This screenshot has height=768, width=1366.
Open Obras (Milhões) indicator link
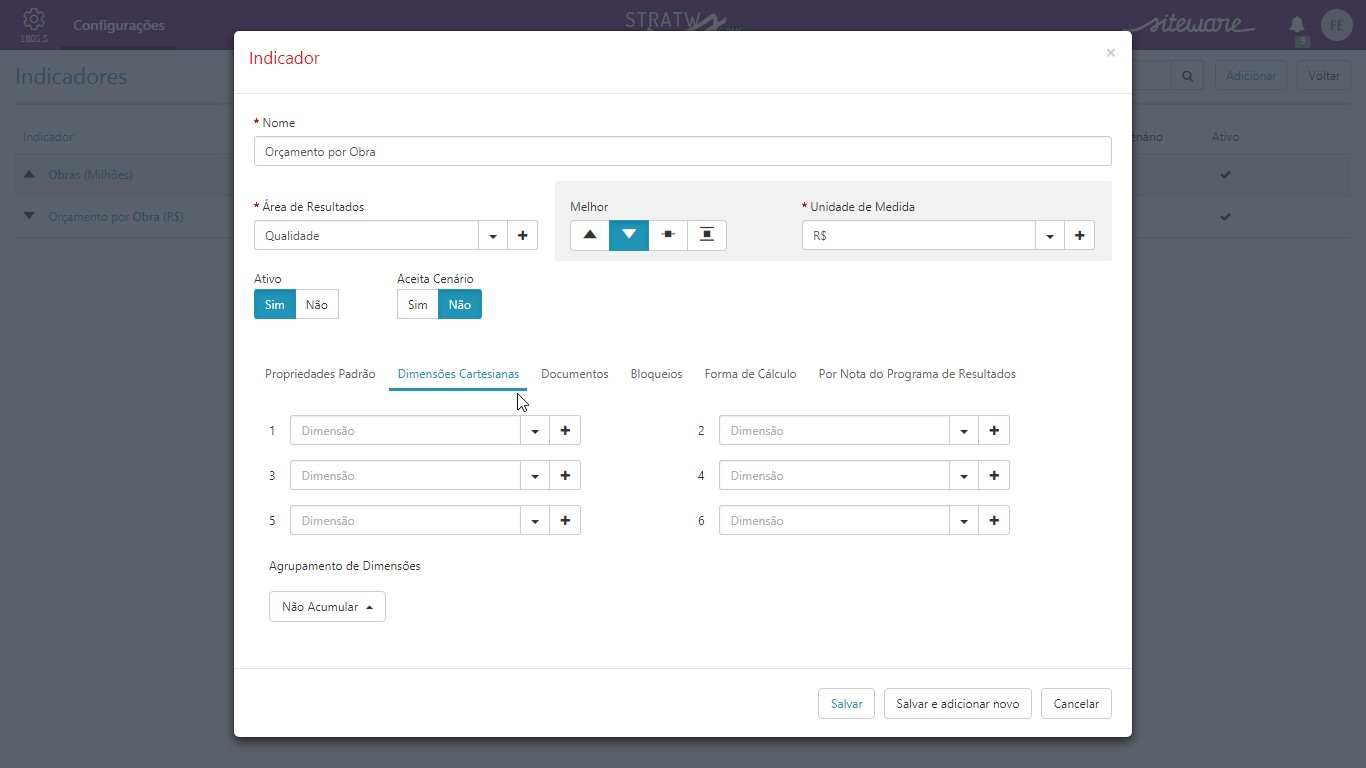pyautogui.click(x=90, y=175)
